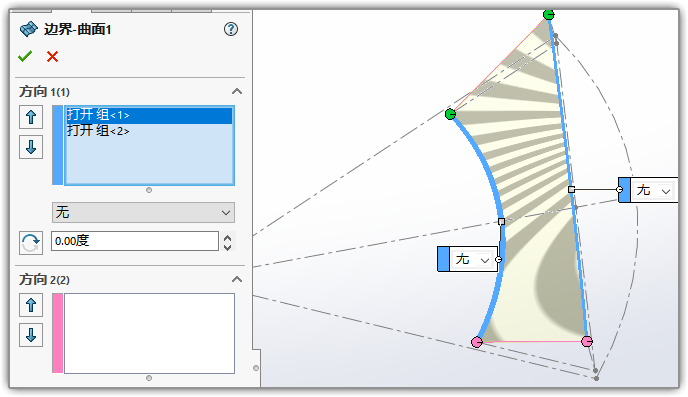Cancel the feature with red X
The image size is (688, 397).
tap(53, 57)
